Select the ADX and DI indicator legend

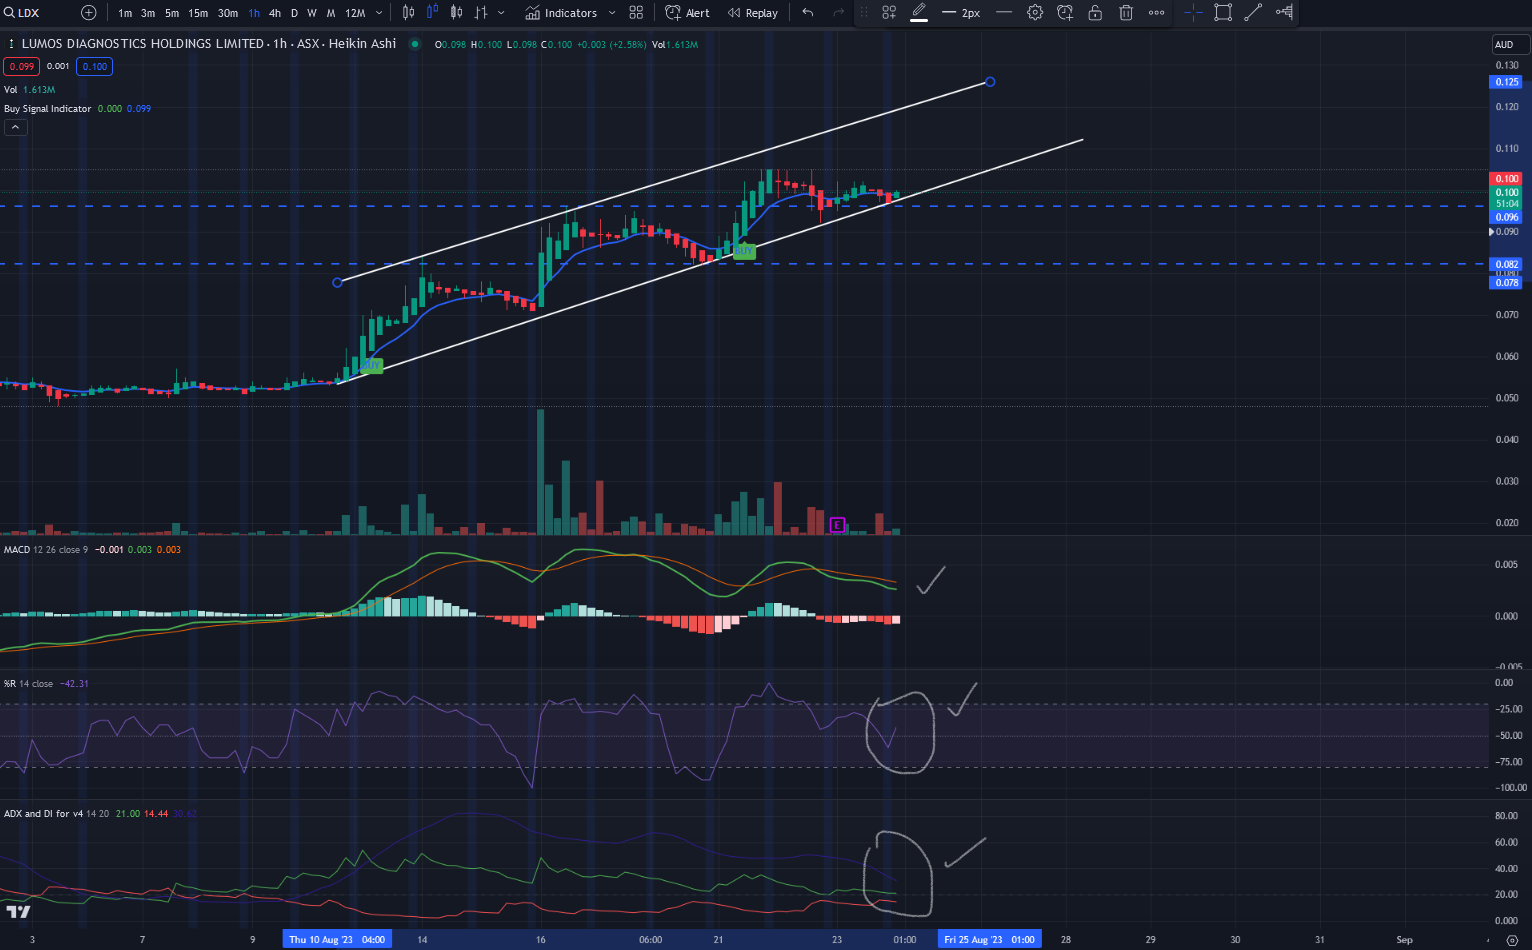[x=99, y=813]
